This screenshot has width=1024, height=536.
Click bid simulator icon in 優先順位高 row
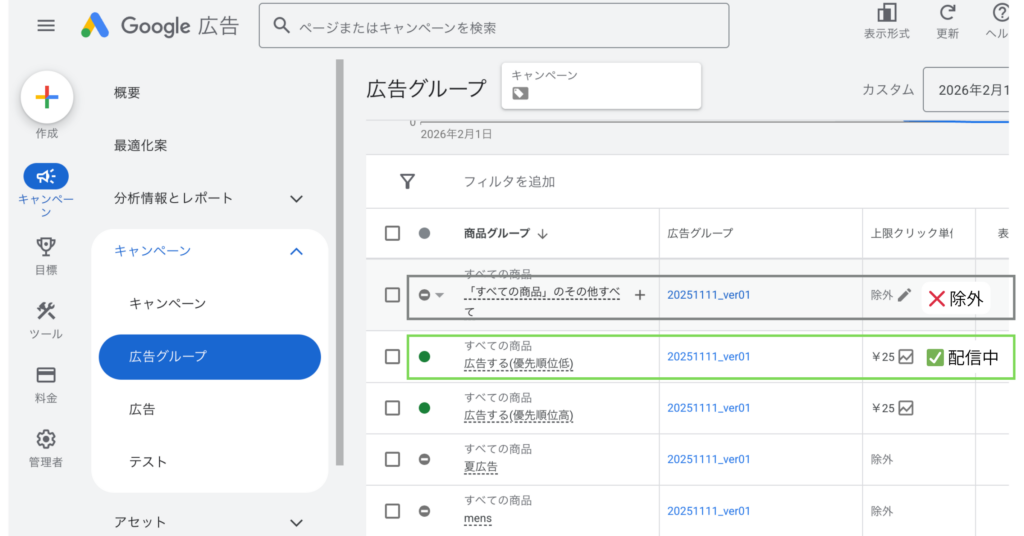point(906,408)
